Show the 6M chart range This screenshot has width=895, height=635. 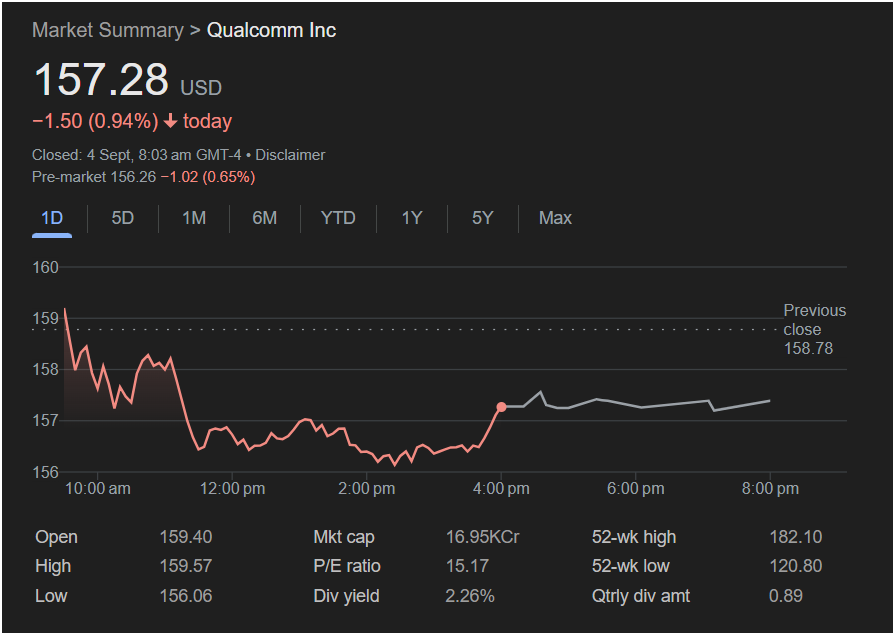pyautogui.click(x=265, y=218)
